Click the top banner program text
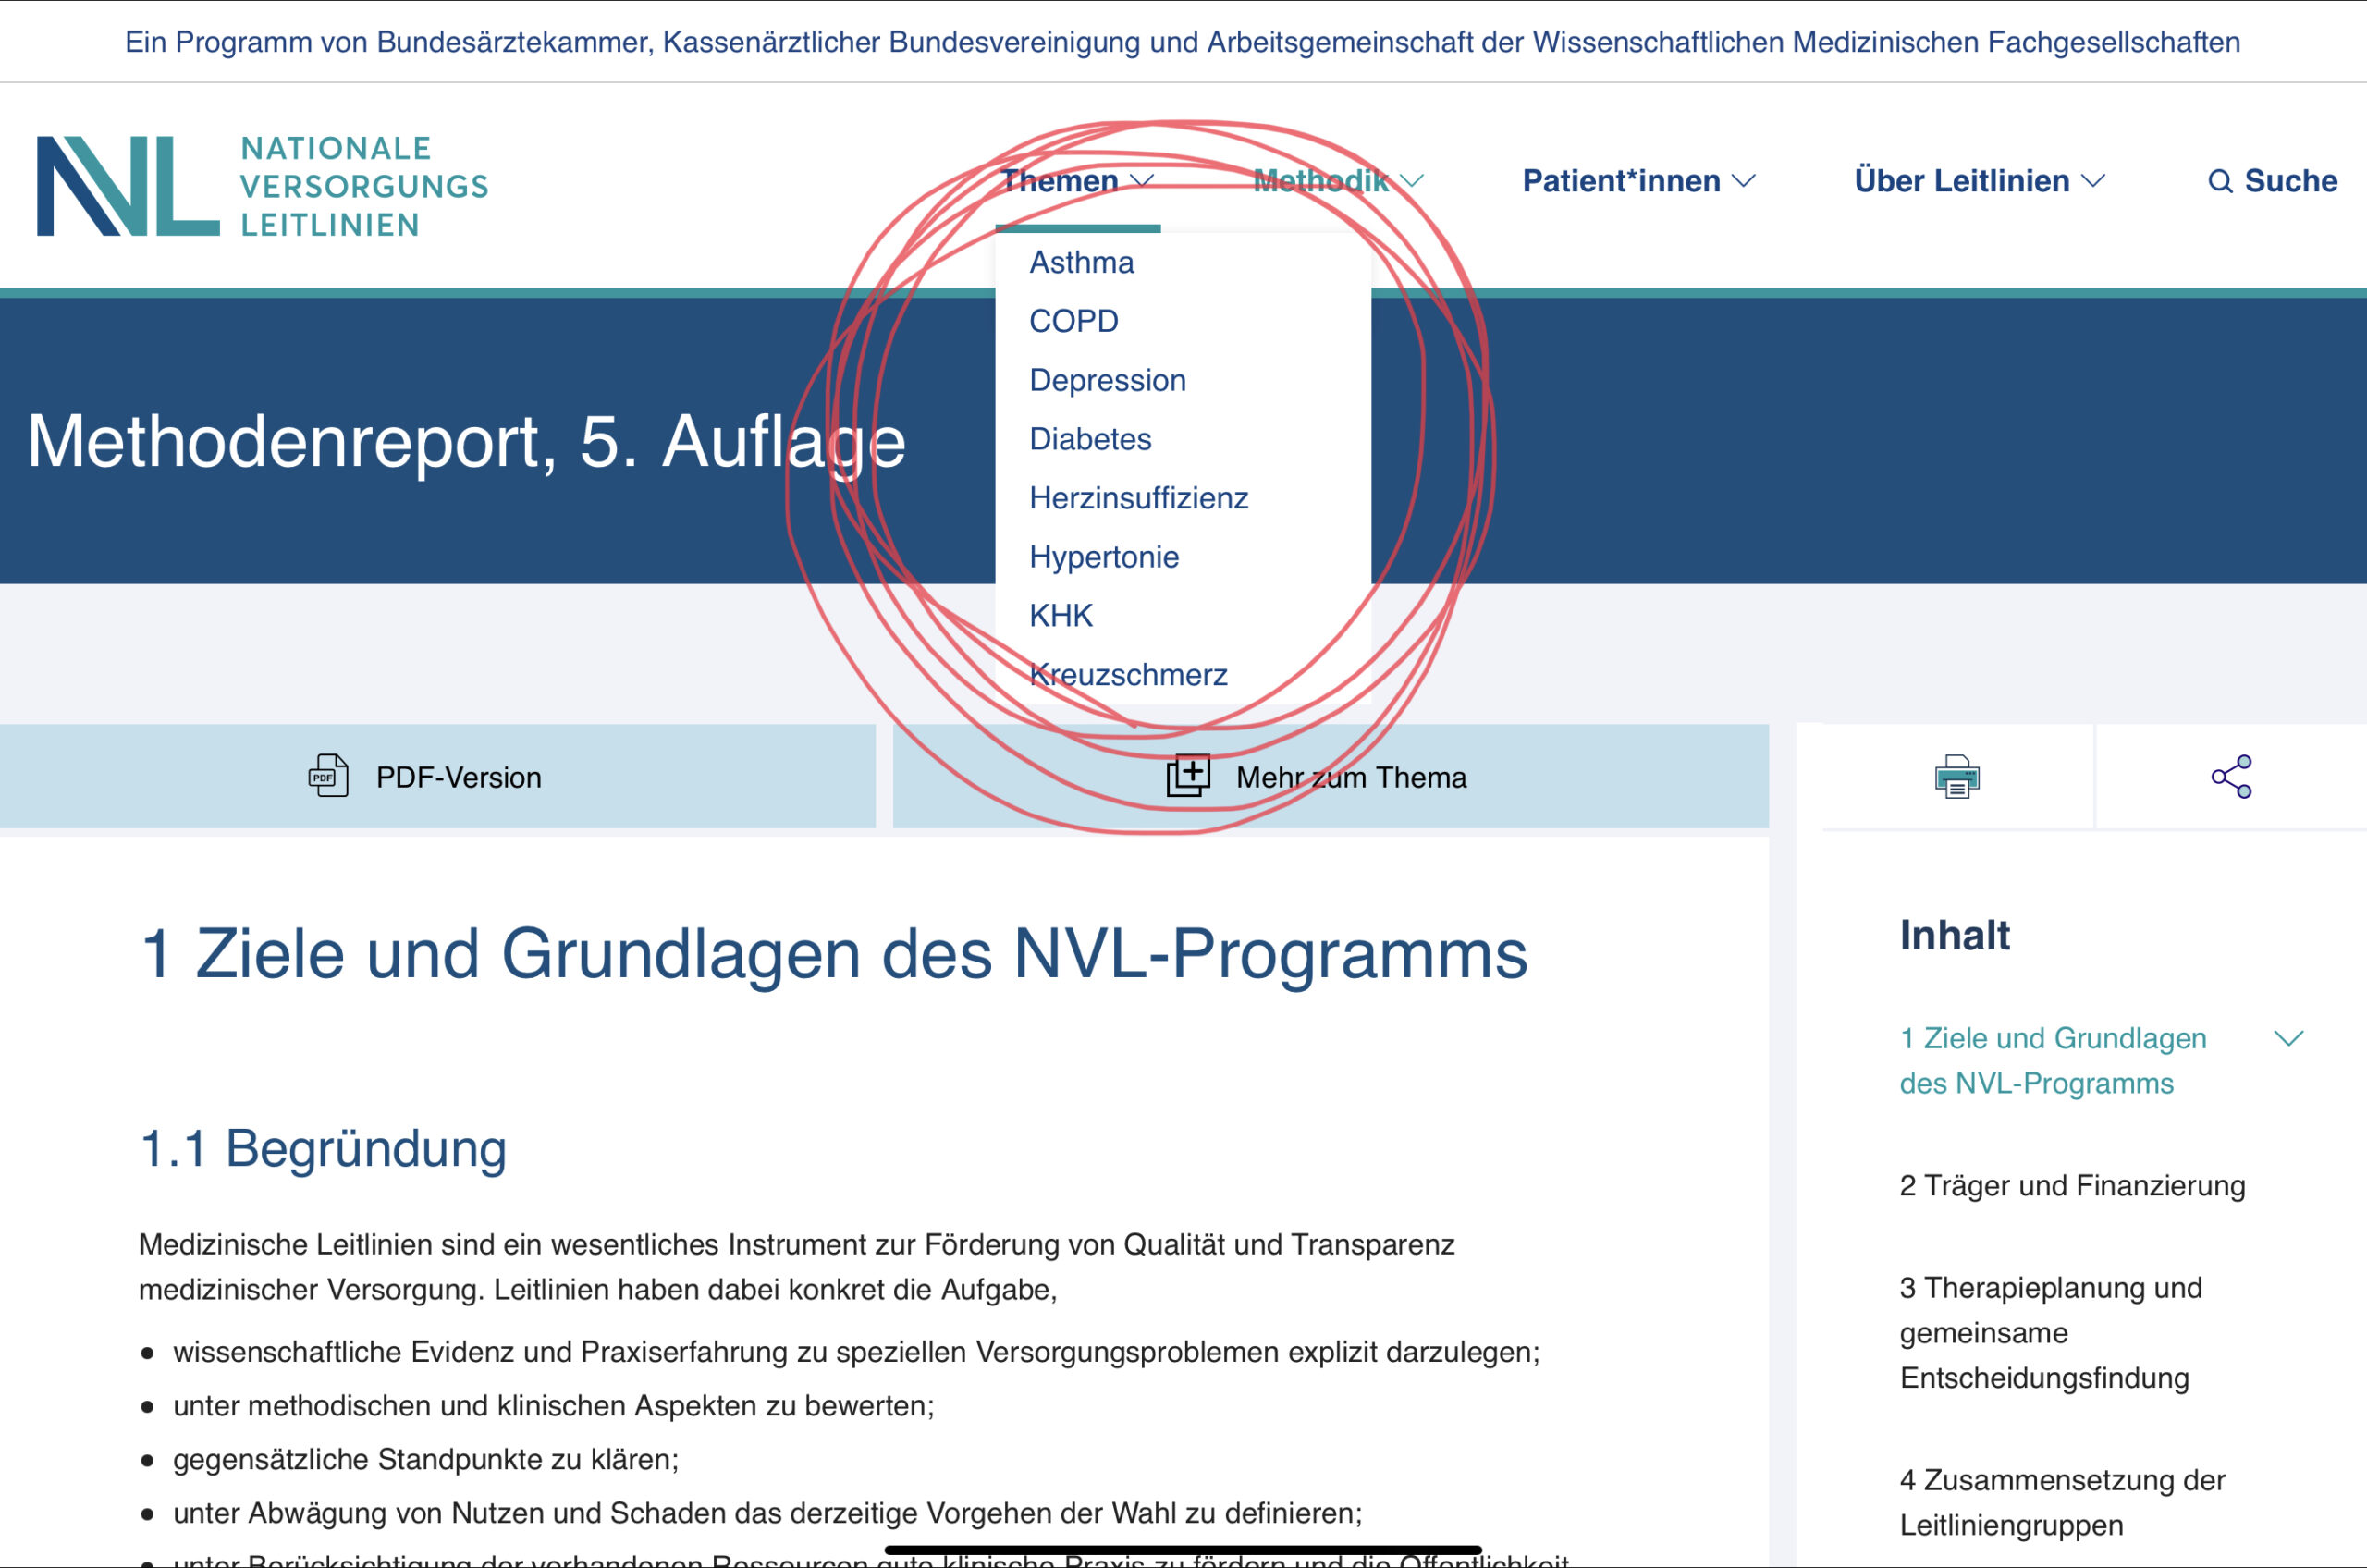 (1182, 42)
